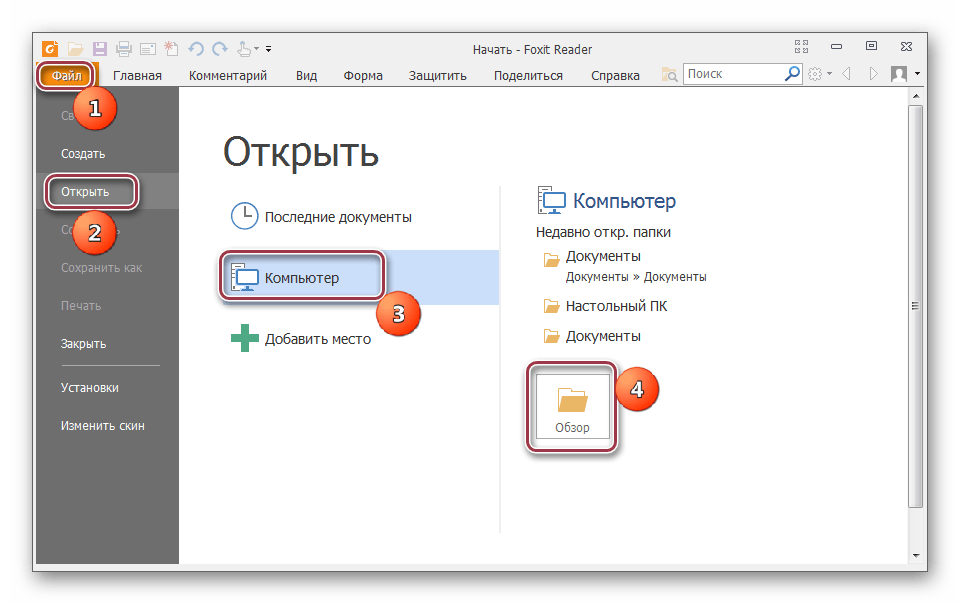
Task: Click the Hand tool touch-mode icon
Action: 244,48
